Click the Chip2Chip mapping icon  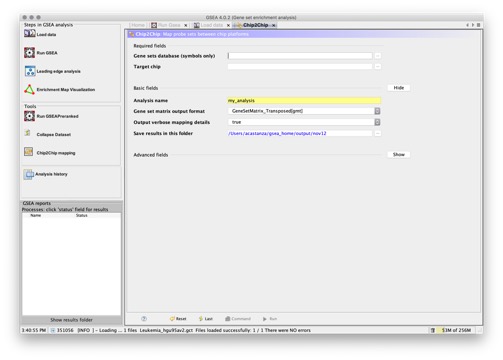(29, 152)
